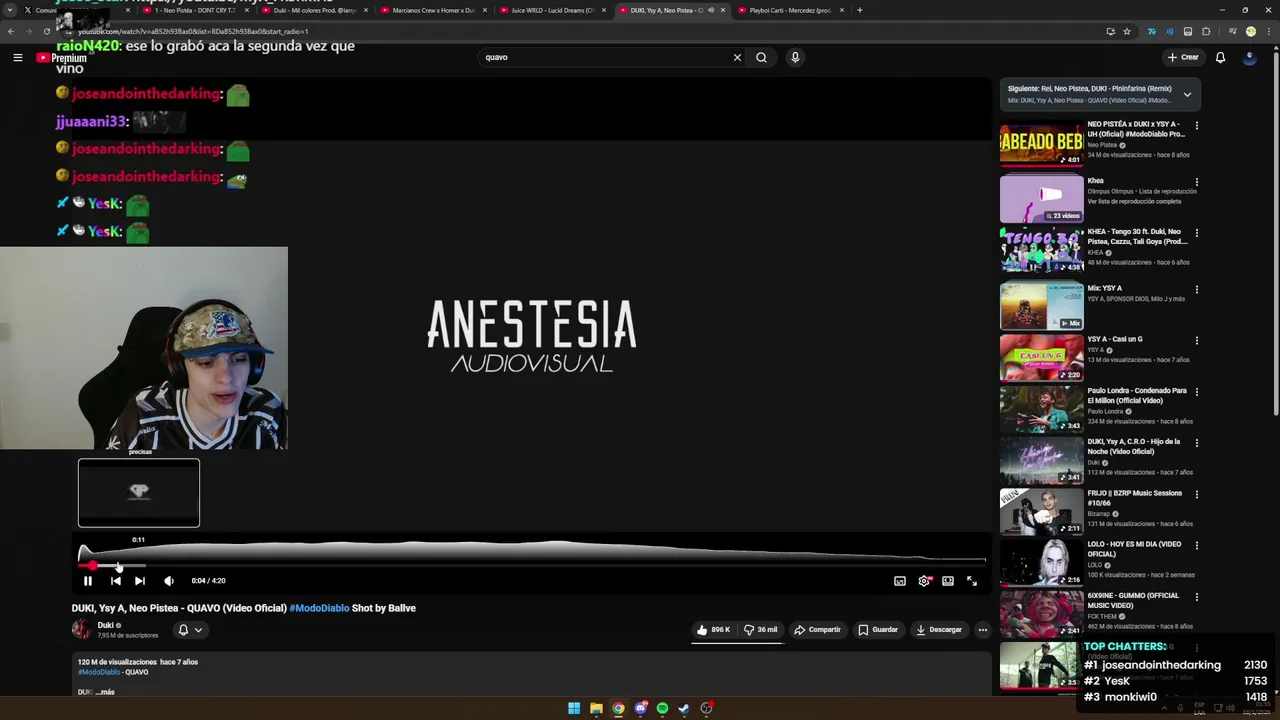
Task: Toggle subtitles in the video player
Action: pos(900,580)
